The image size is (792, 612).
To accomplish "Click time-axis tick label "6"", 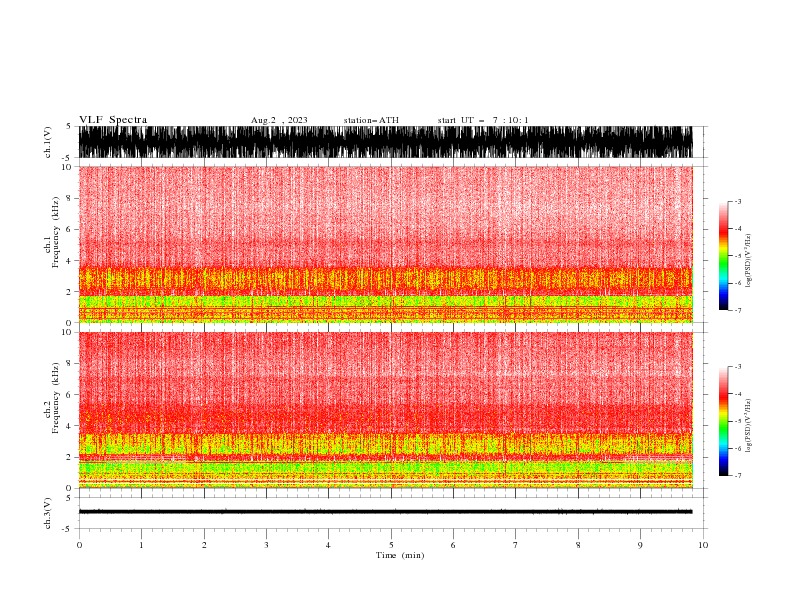I will tap(453, 545).
